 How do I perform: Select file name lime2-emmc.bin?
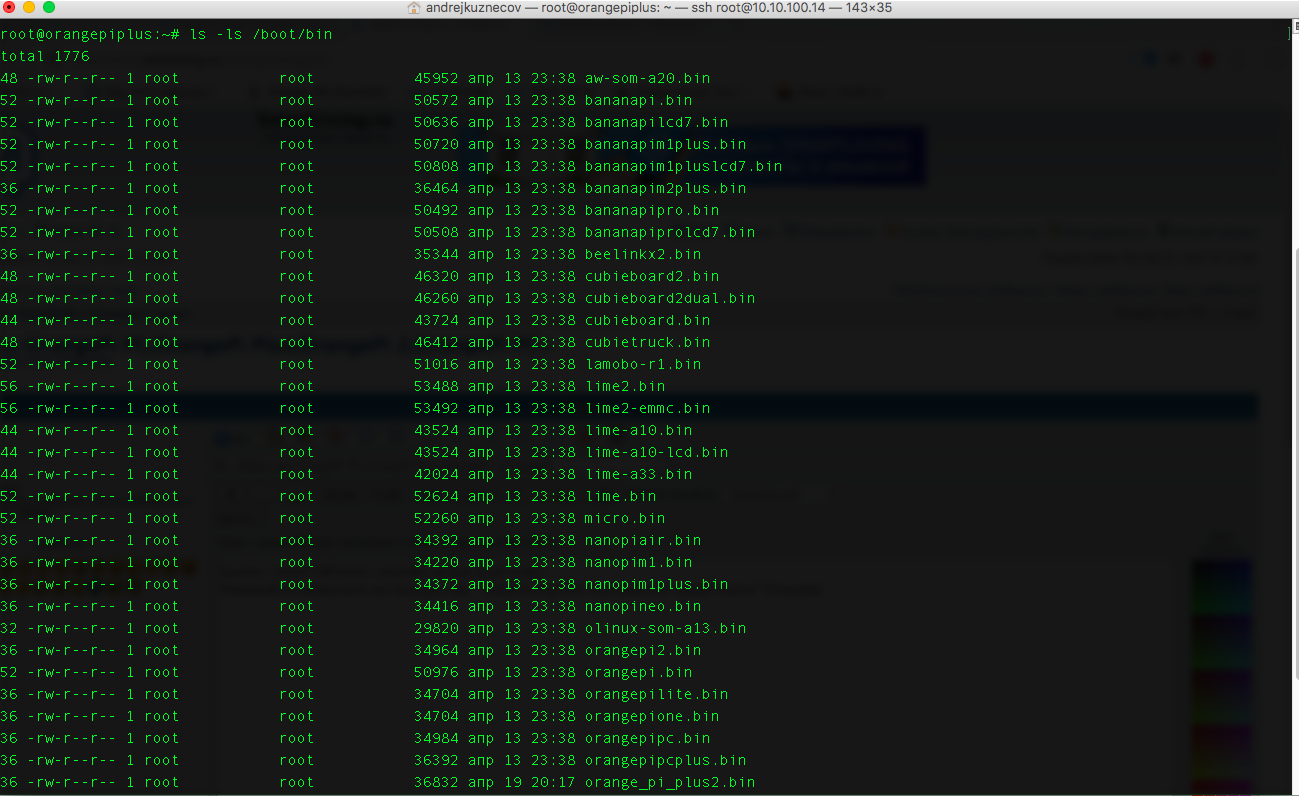(x=648, y=408)
